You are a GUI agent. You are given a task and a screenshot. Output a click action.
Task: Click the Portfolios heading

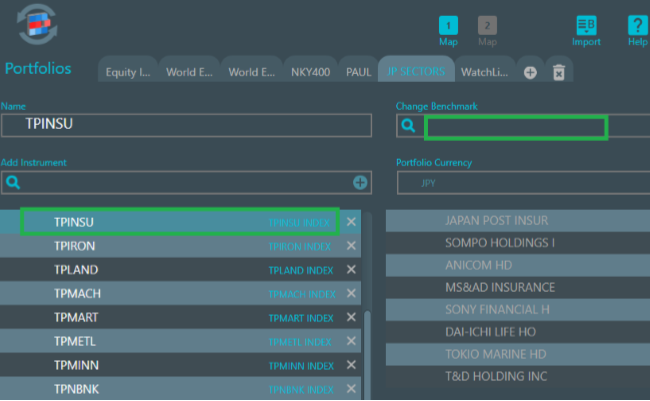[x=38, y=68]
